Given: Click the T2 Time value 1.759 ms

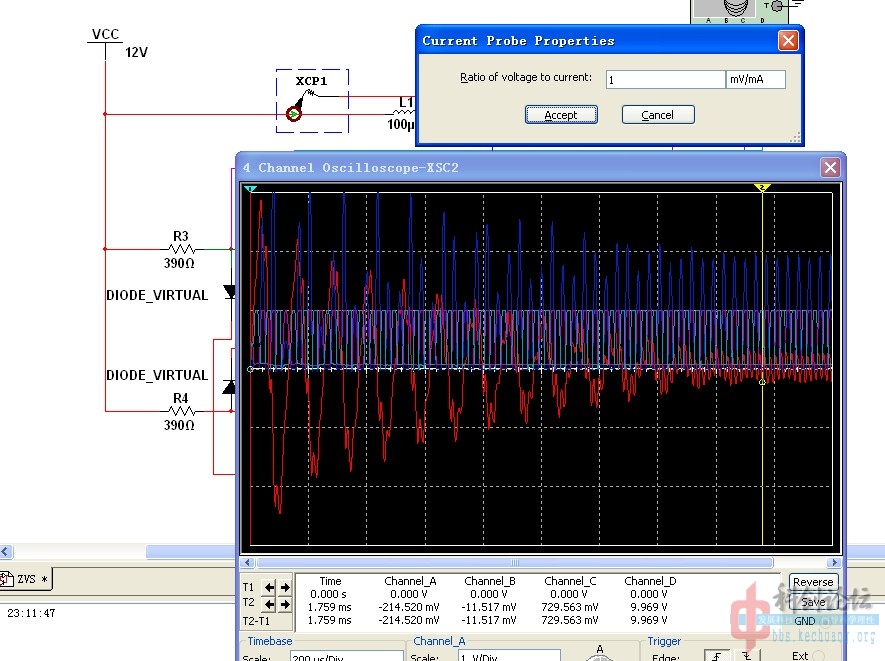Looking at the screenshot, I should 330,607.
